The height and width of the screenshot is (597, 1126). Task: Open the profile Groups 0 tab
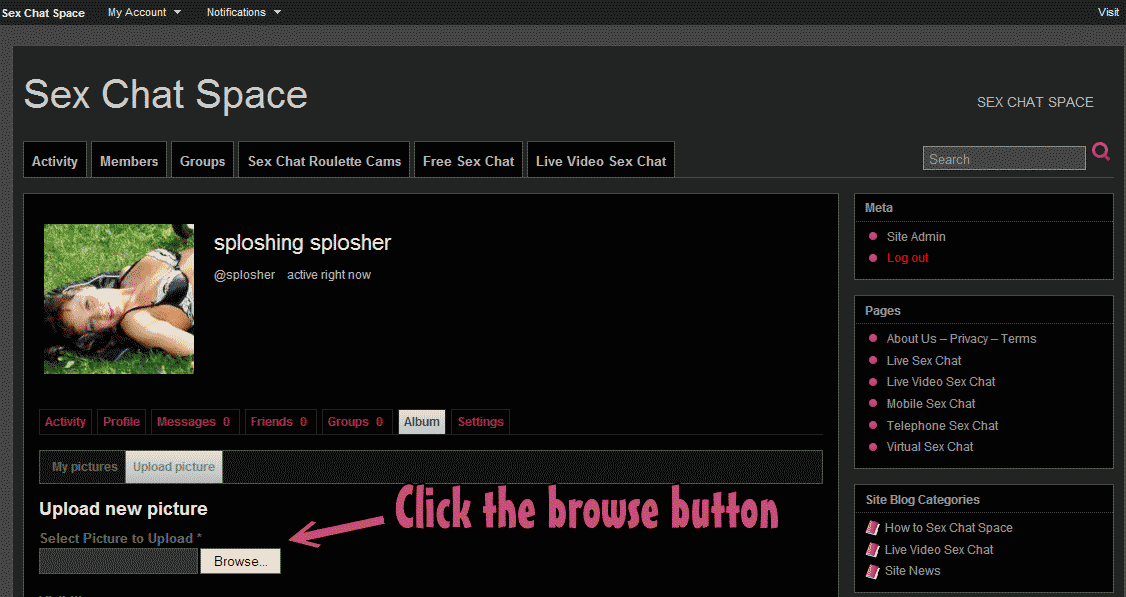(355, 422)
